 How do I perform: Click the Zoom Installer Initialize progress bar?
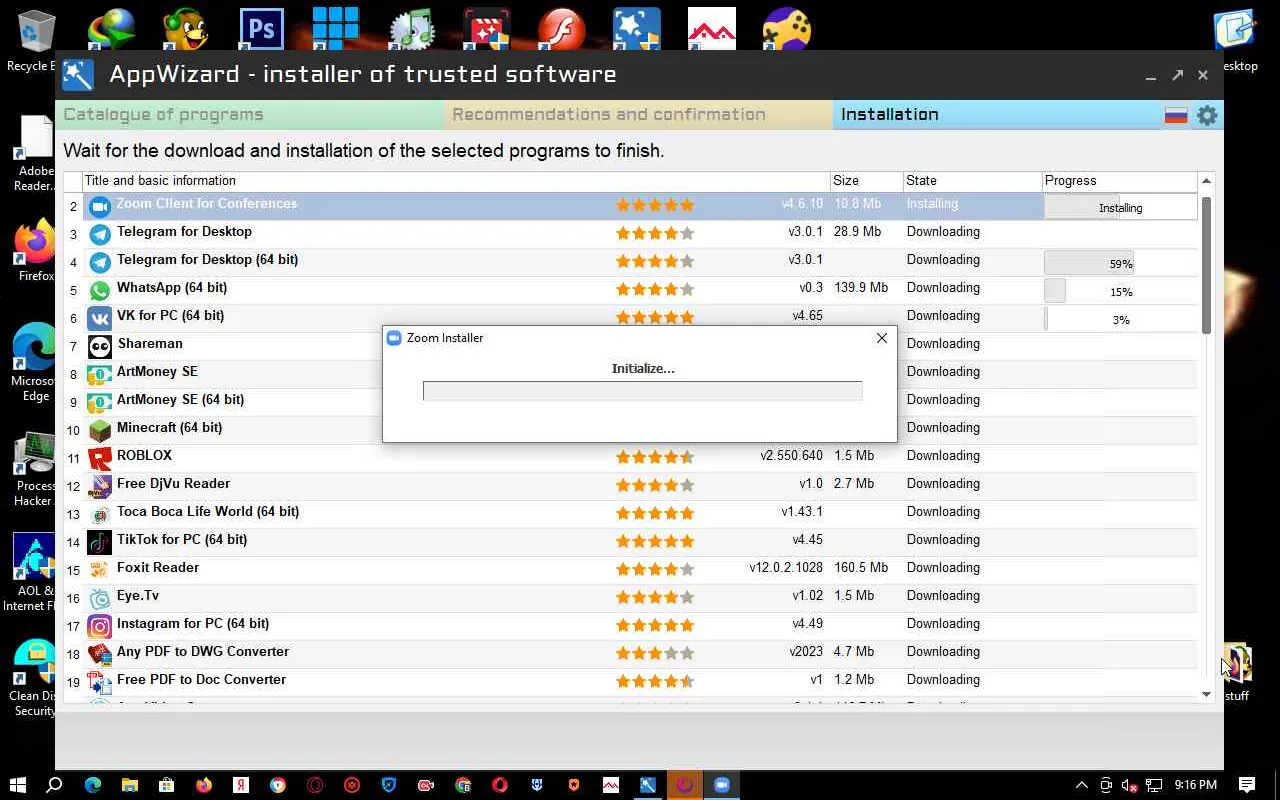[642, 391]
